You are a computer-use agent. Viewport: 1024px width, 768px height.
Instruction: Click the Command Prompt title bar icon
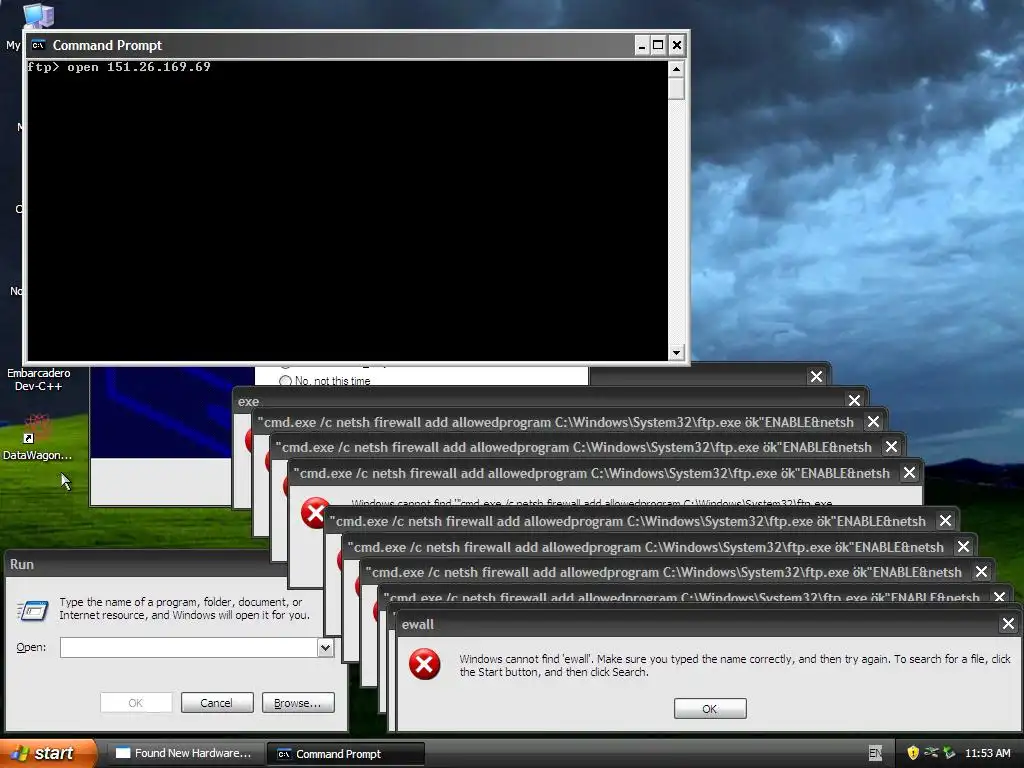click(x=39, y=45)
